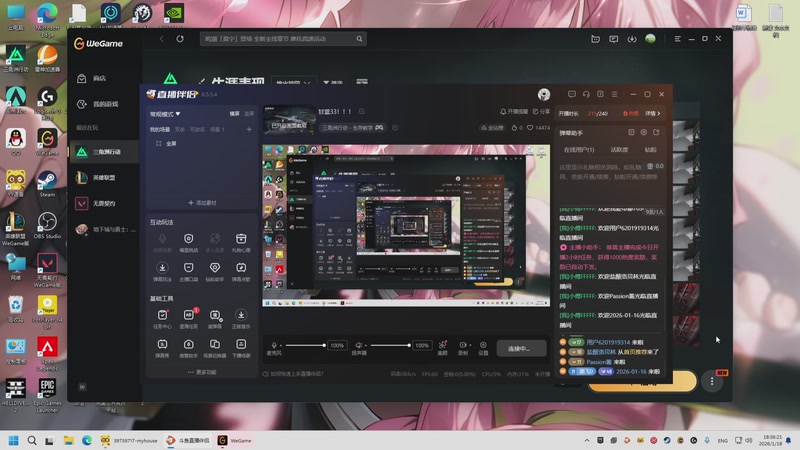Open 详情 details arrow
The image size is (800, 450).
[653, 113]
